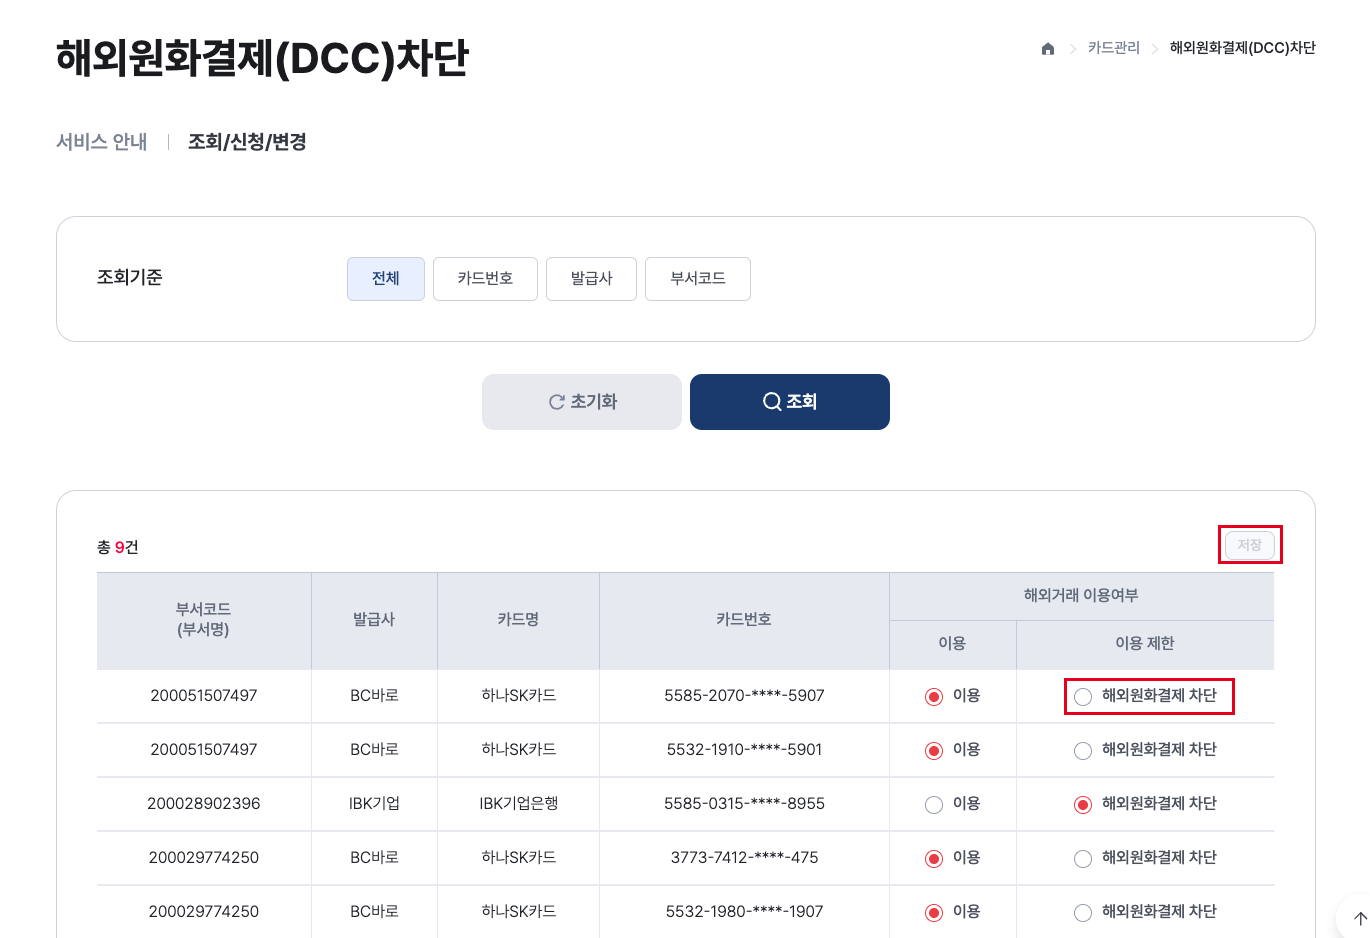Click the 총 9건 result count
Image resolution: width=1370 pixels, height=938 pixels.
117,547
